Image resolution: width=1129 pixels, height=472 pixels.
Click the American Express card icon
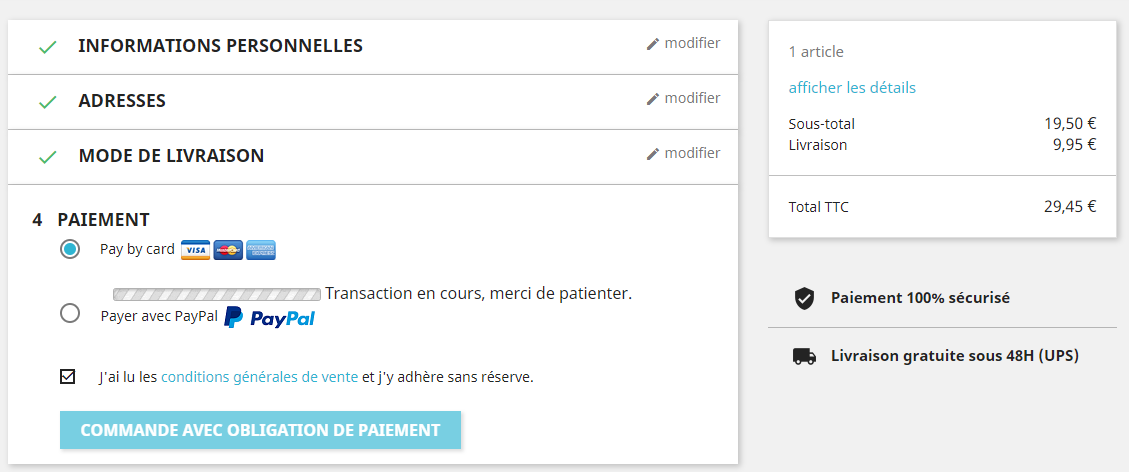coord(261,250)
